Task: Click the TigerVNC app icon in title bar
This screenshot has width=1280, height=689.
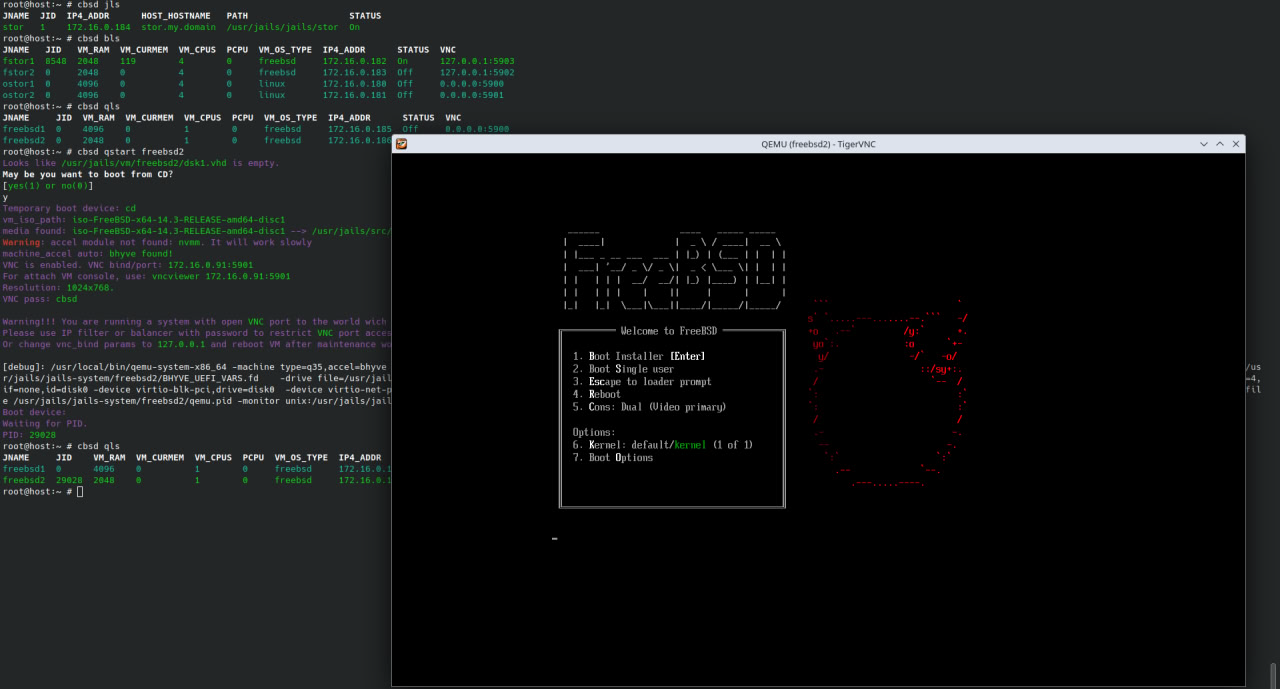Action: coord(401,144)
